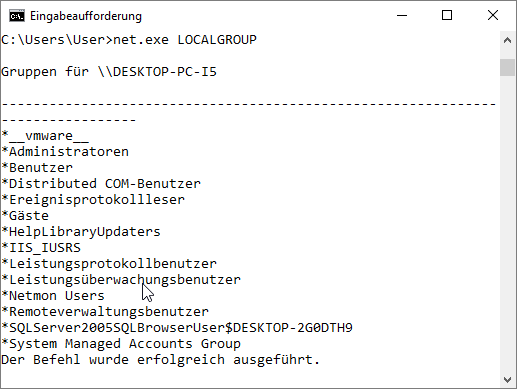This screenshot has height=389, width=517.
Task: Click the *Gäste group line
Action: [x=25, y=216]
